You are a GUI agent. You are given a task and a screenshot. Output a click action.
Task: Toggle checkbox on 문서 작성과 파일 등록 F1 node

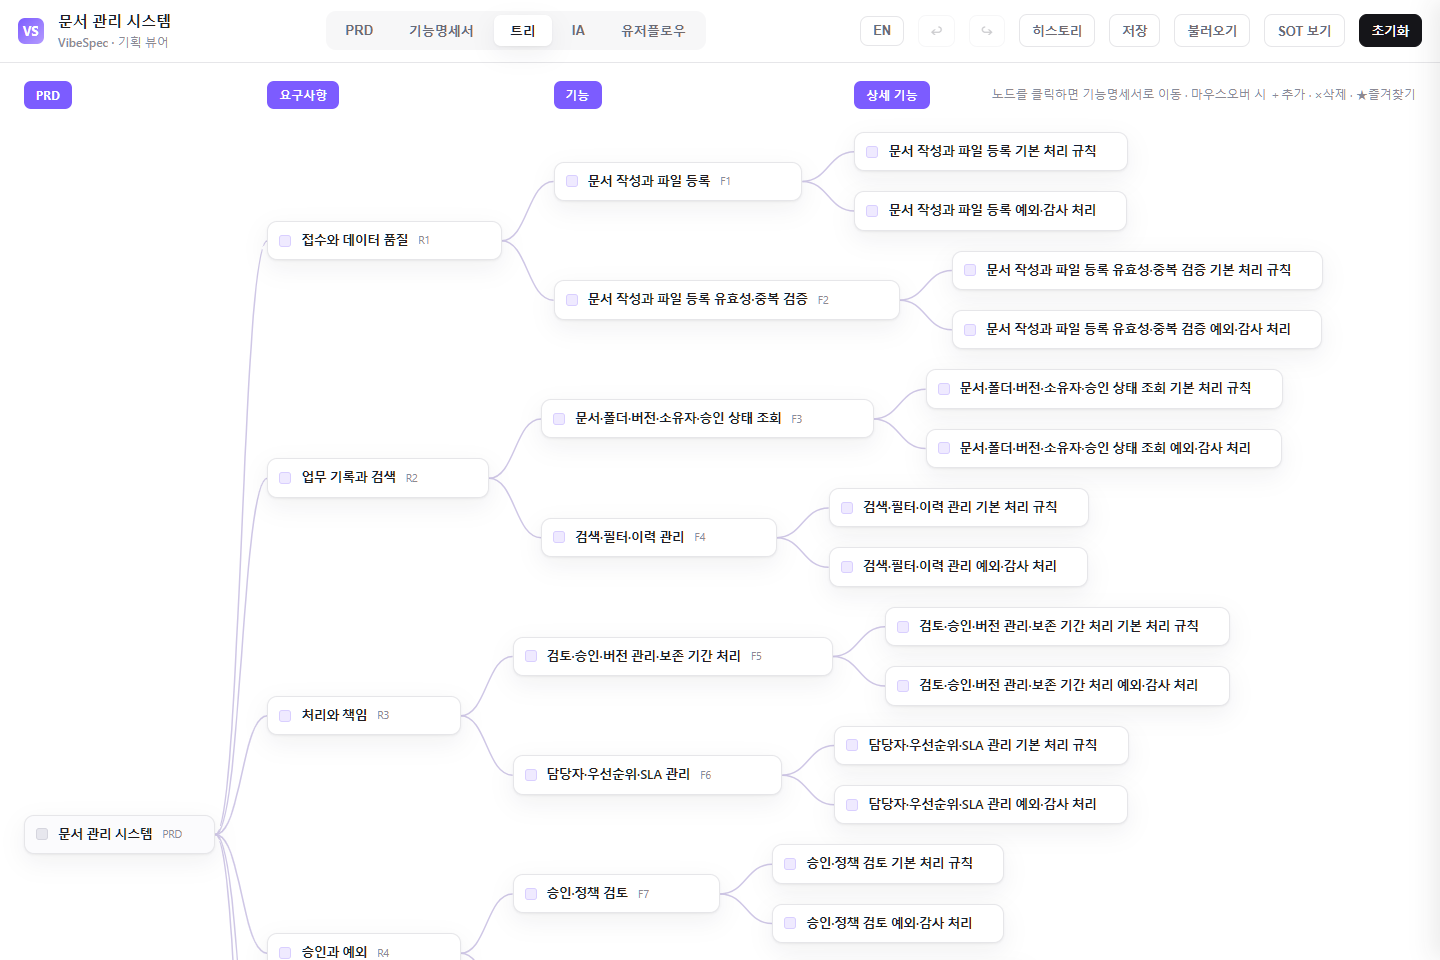click(572, 181)
